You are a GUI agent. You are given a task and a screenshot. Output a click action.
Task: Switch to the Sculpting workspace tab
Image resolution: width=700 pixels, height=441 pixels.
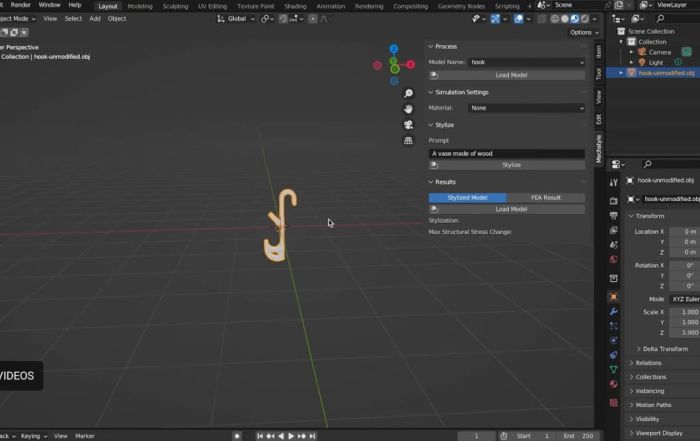[175, 6]
